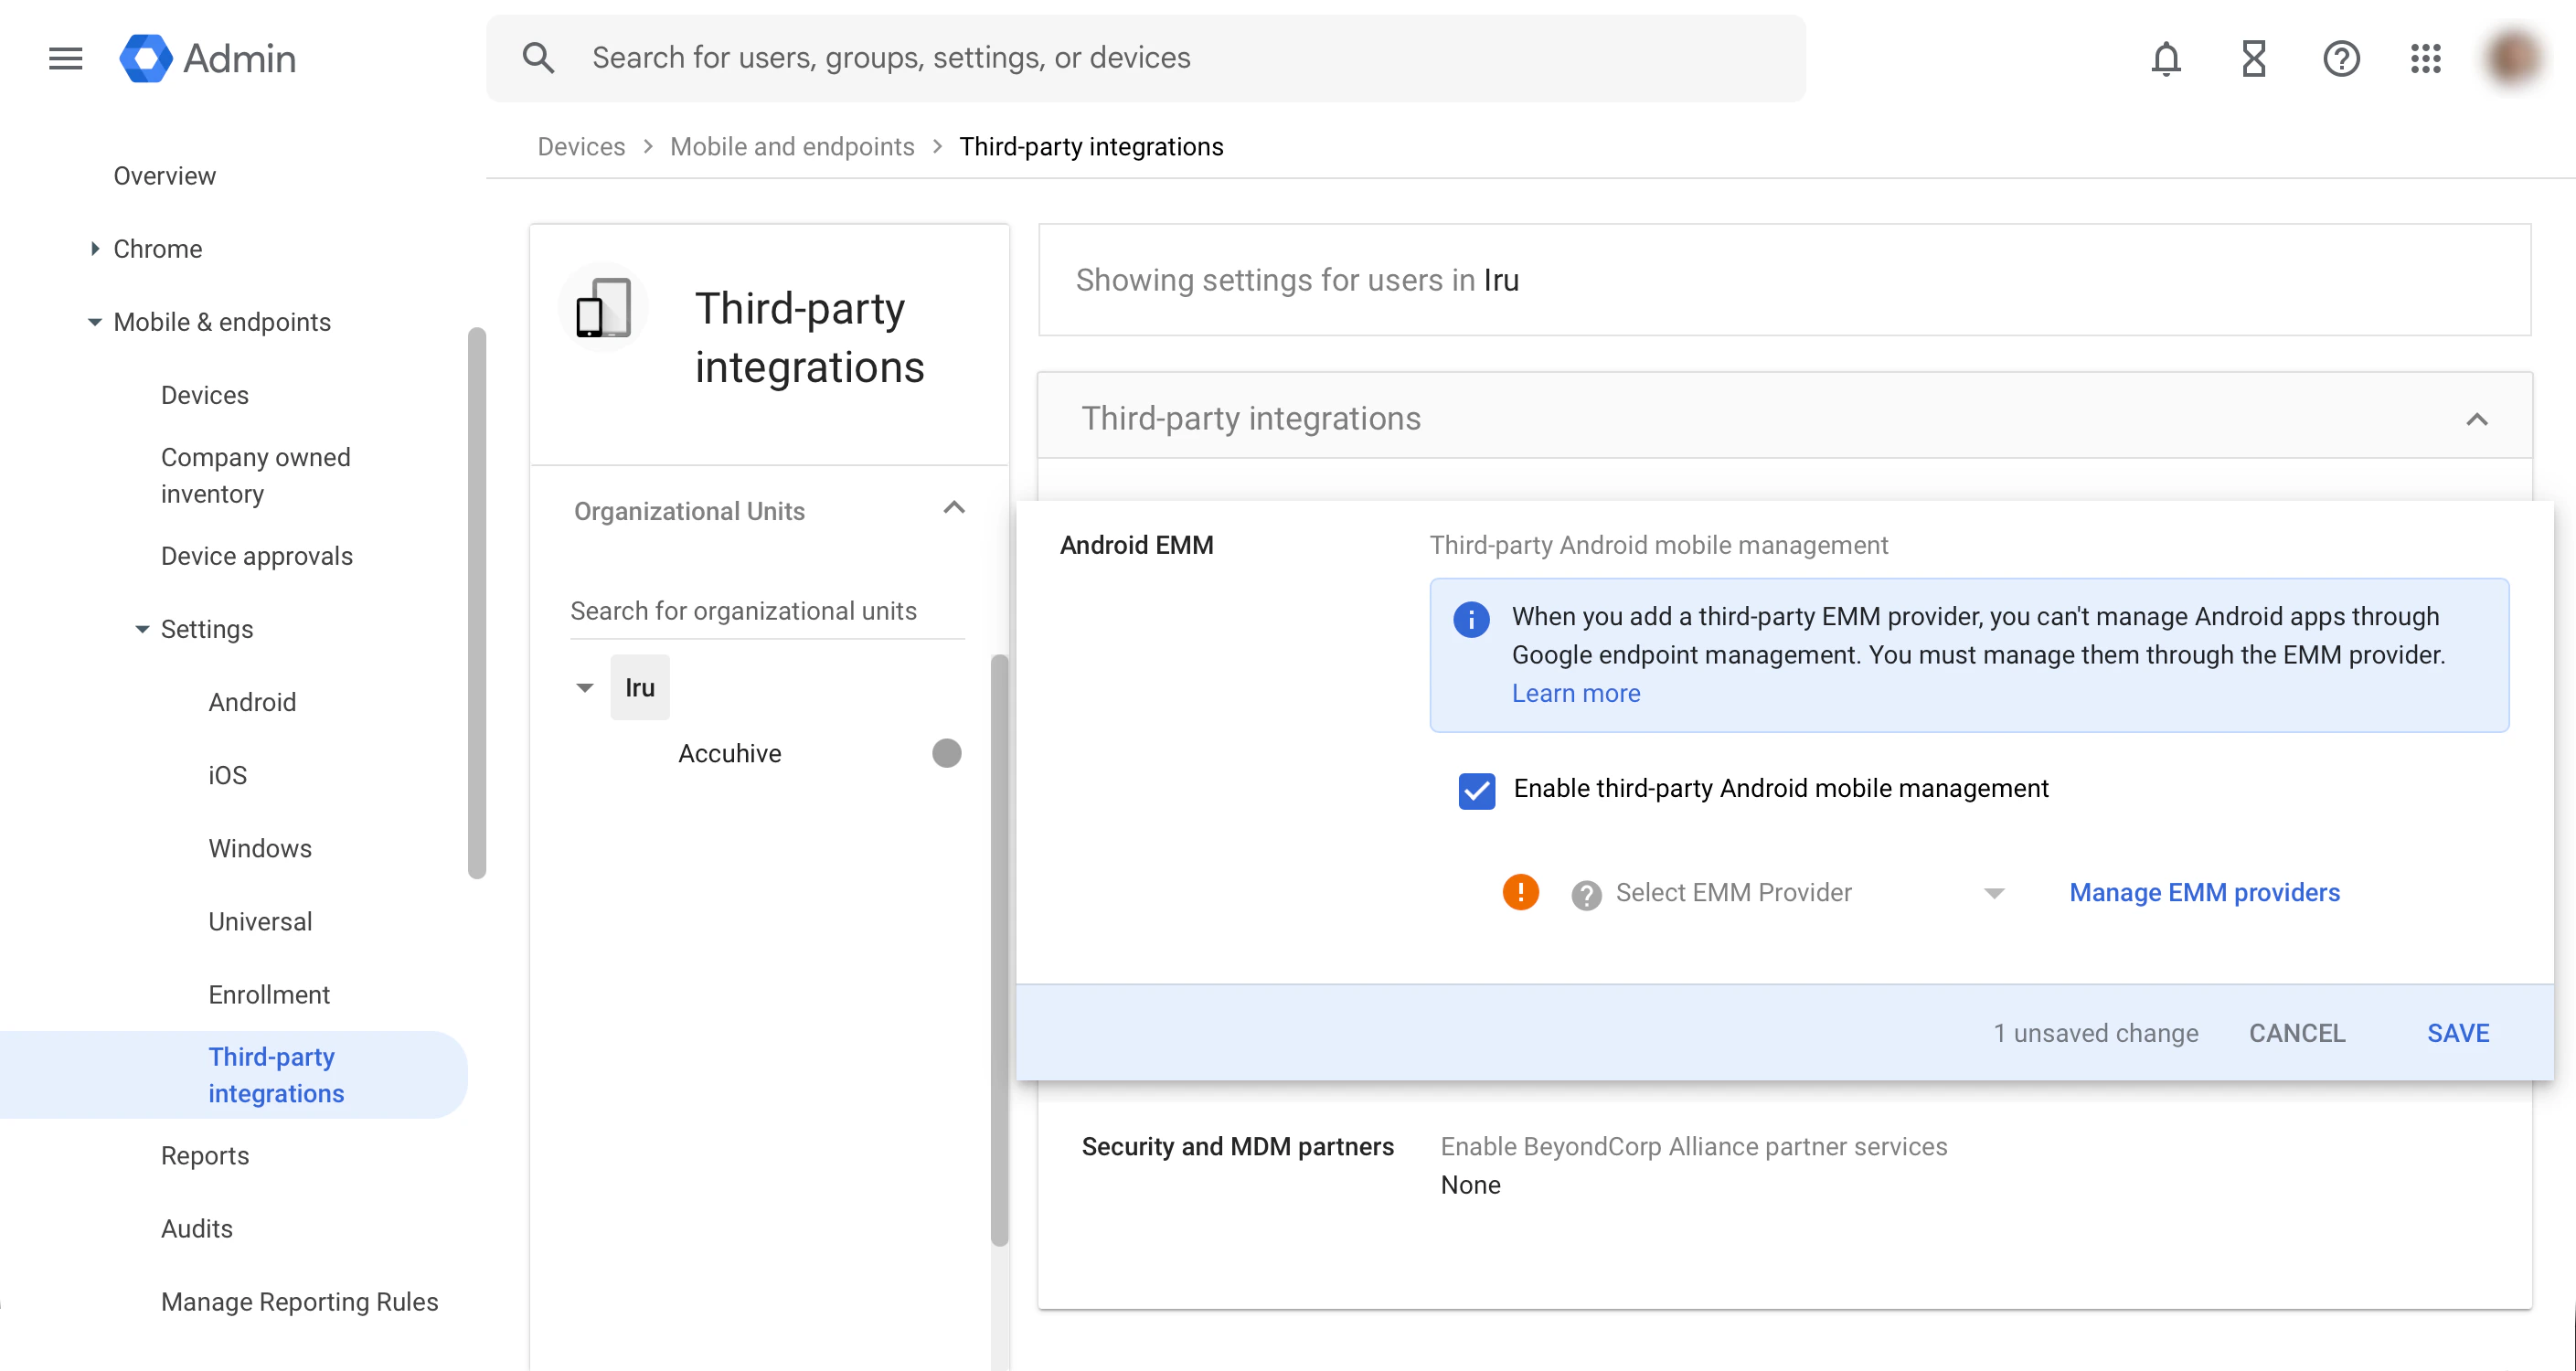Viewport: 2576px width, 1371px height.
Task: Click the search magnifier icon
Action: 538,57
